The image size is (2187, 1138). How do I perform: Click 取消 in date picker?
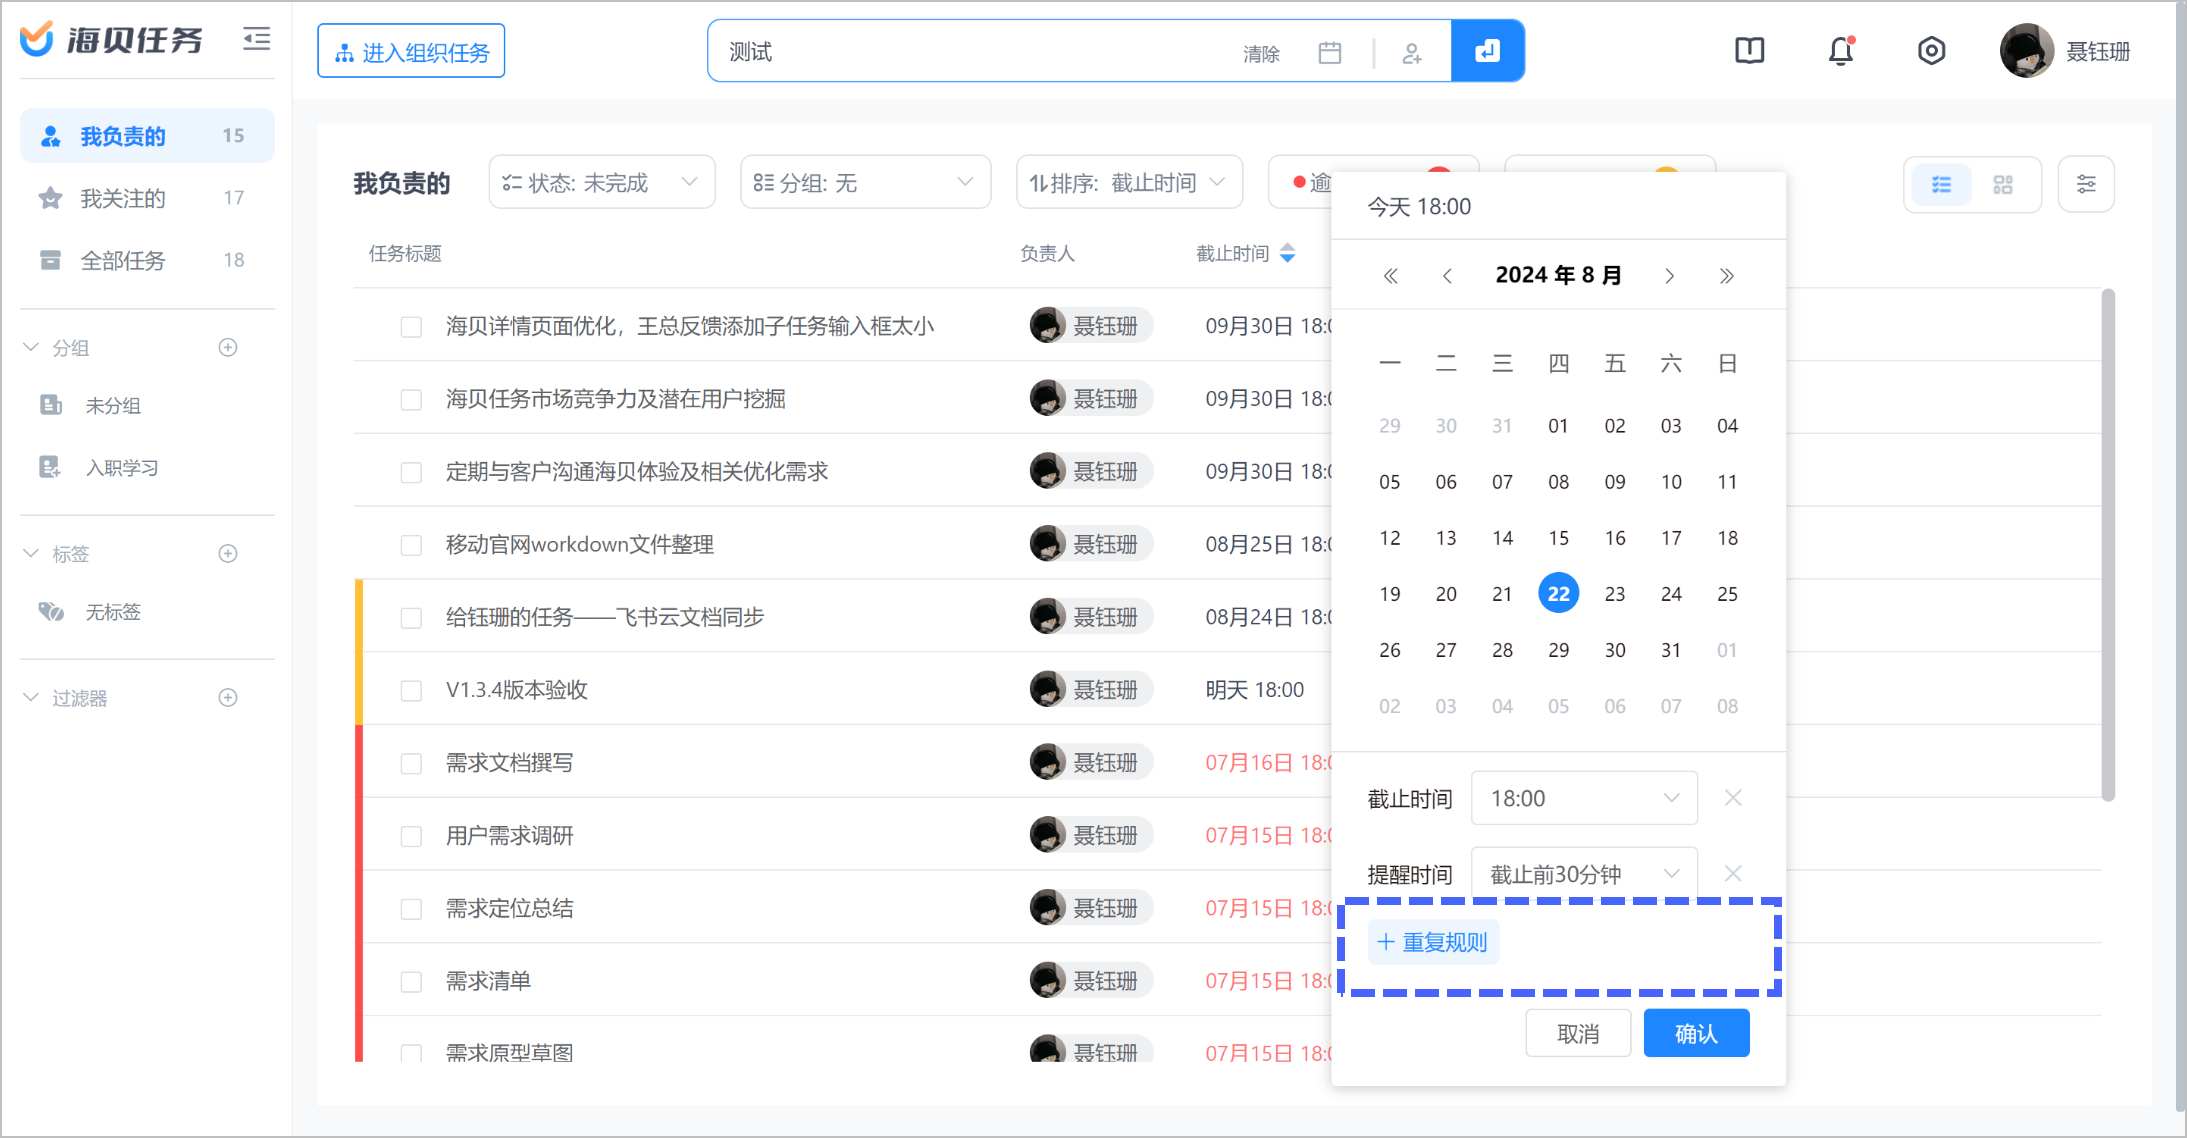1578,1033
